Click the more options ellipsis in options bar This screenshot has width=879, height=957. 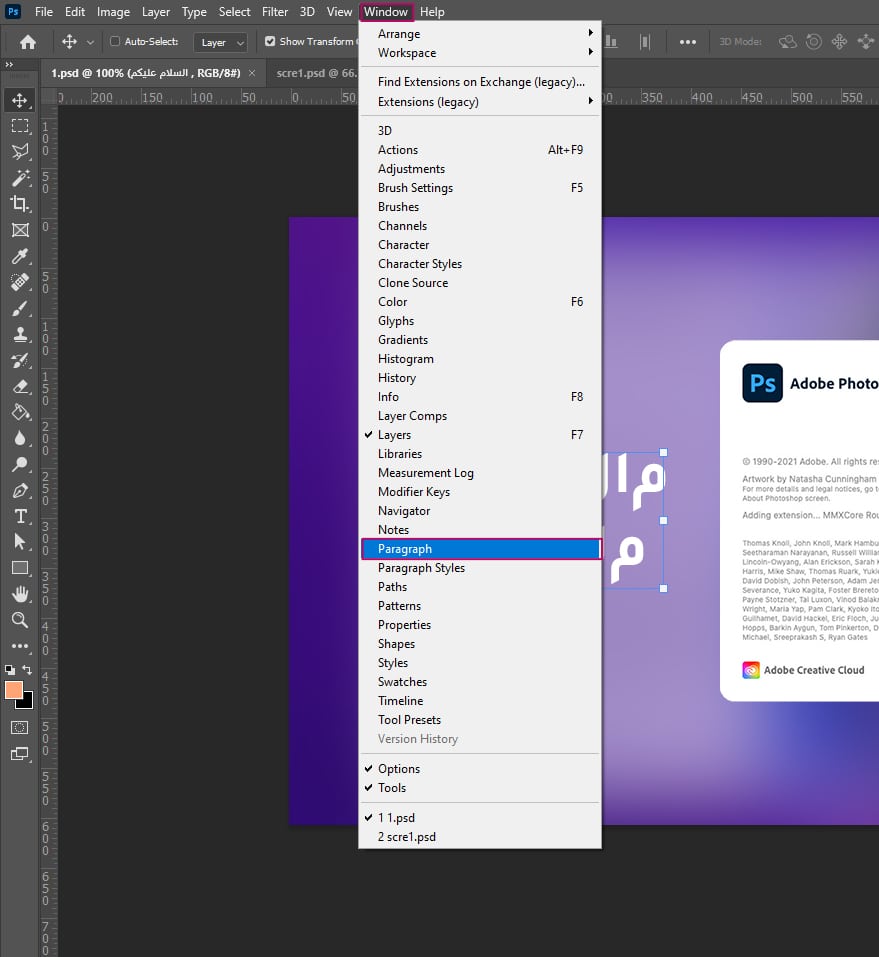click(x=688, y=42)
